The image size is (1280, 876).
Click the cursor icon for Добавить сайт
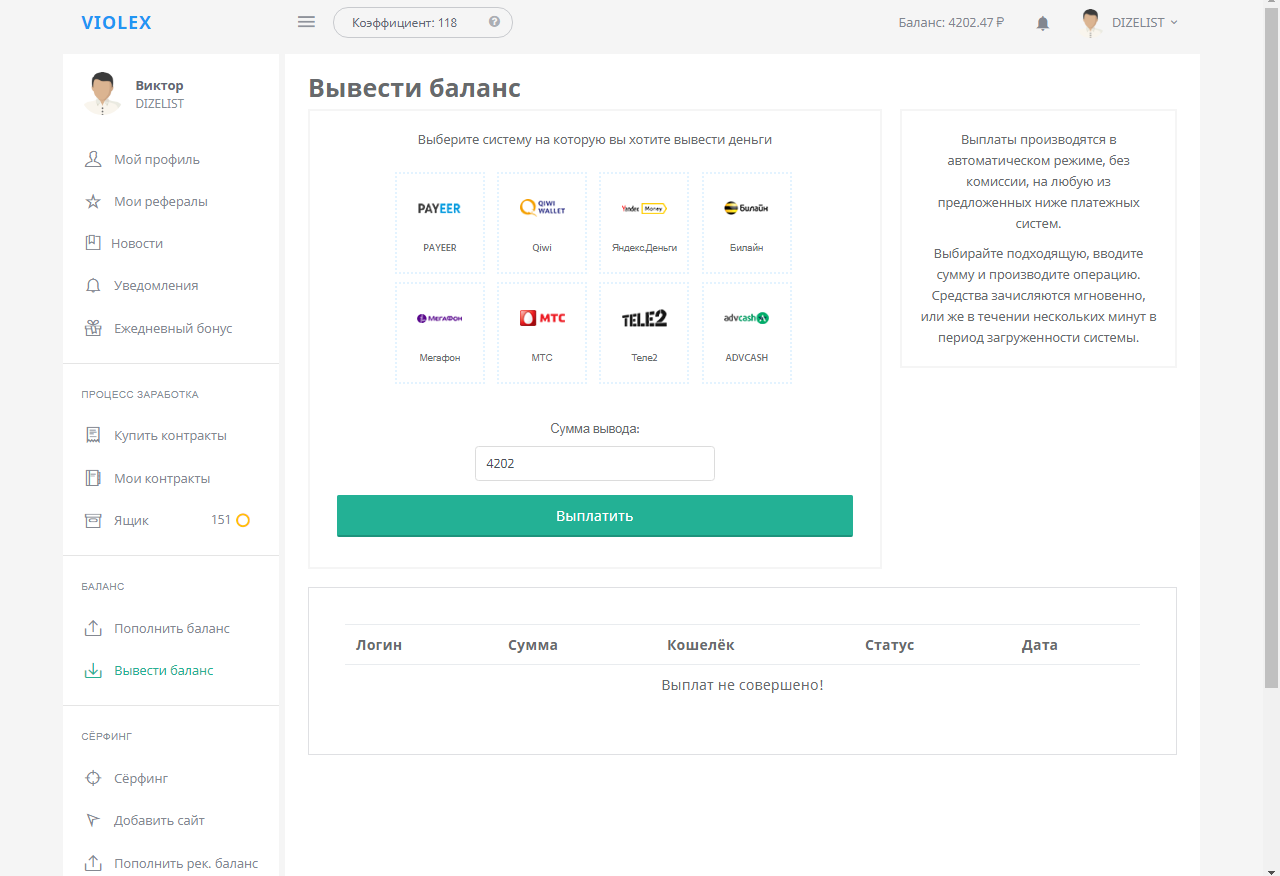(93, 820)
